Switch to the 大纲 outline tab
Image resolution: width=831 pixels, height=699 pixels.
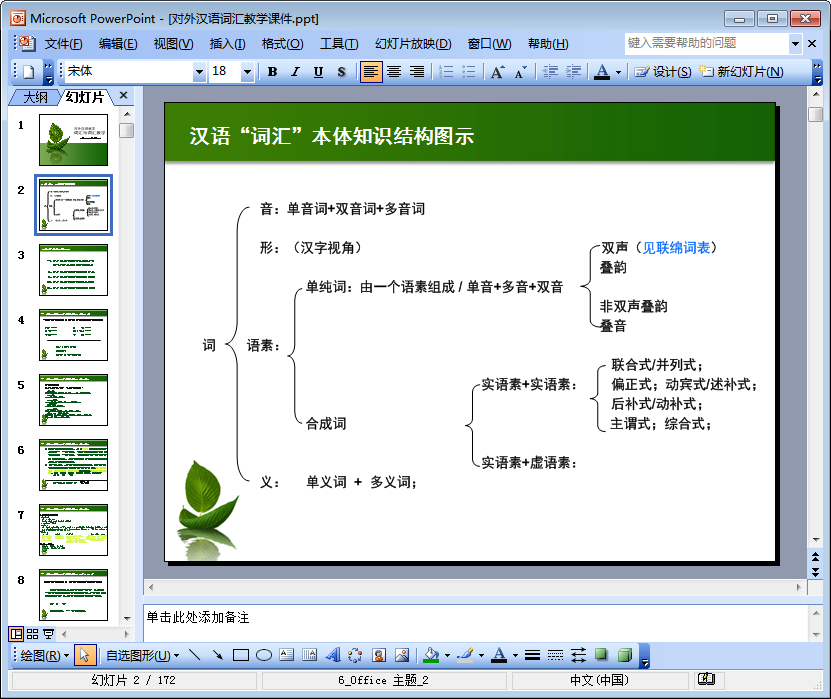tap(36, 97)
